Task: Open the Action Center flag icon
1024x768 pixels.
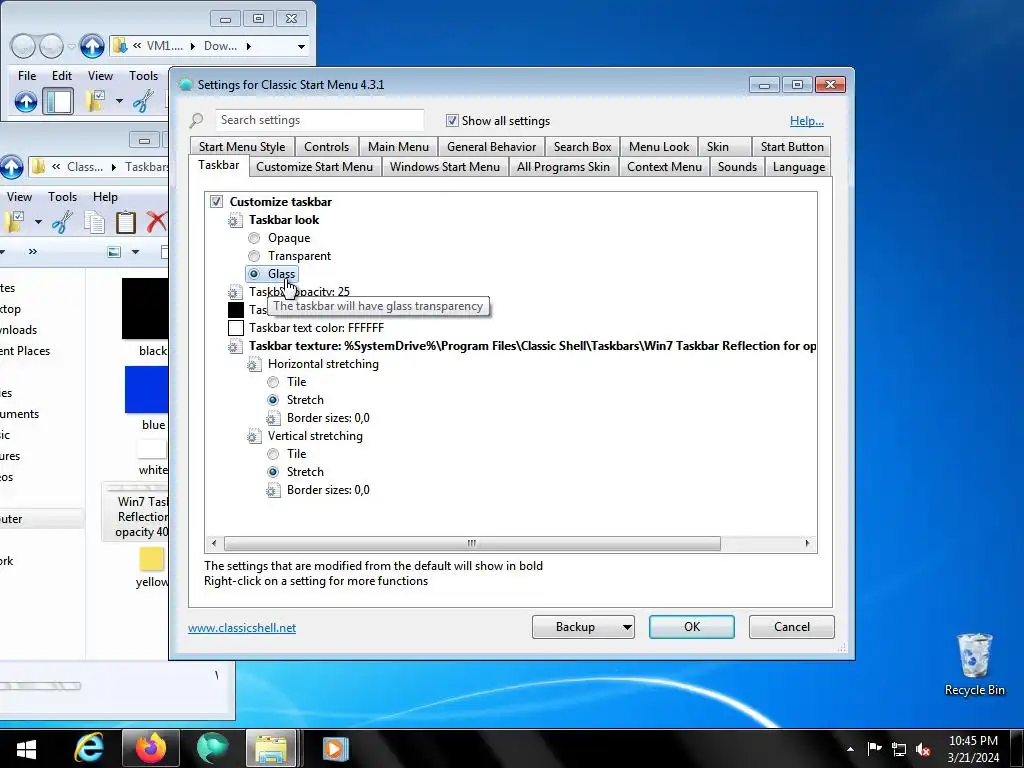Action: 874,749
